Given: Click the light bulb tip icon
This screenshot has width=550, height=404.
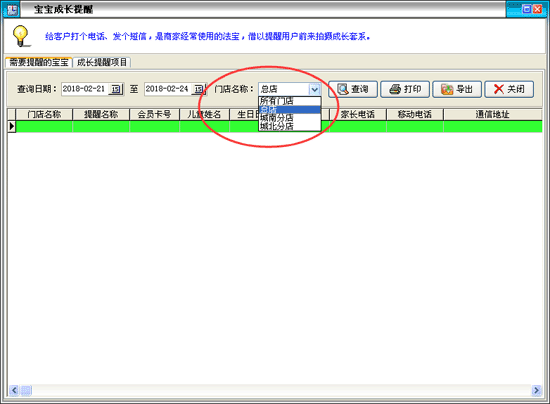Looking at the screenshot, I should tap(21, 36).
